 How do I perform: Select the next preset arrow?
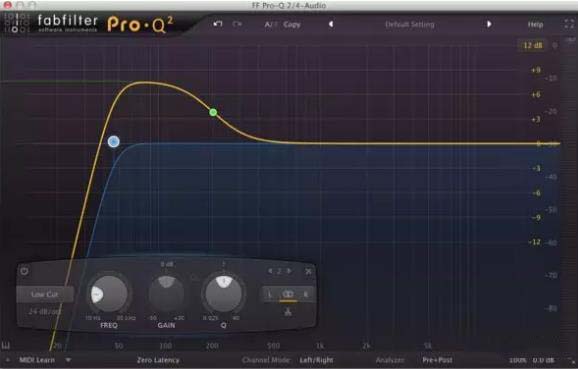(489, 24)
